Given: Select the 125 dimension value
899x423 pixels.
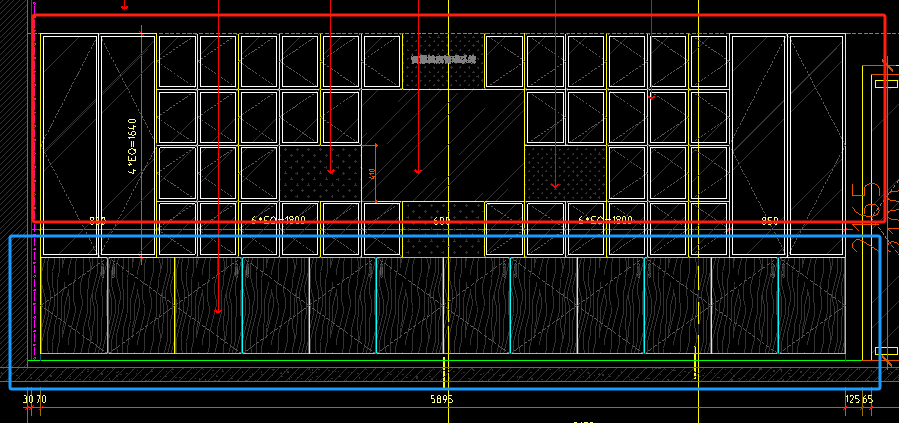Looking at the screenshot, I should pos(853,400).
